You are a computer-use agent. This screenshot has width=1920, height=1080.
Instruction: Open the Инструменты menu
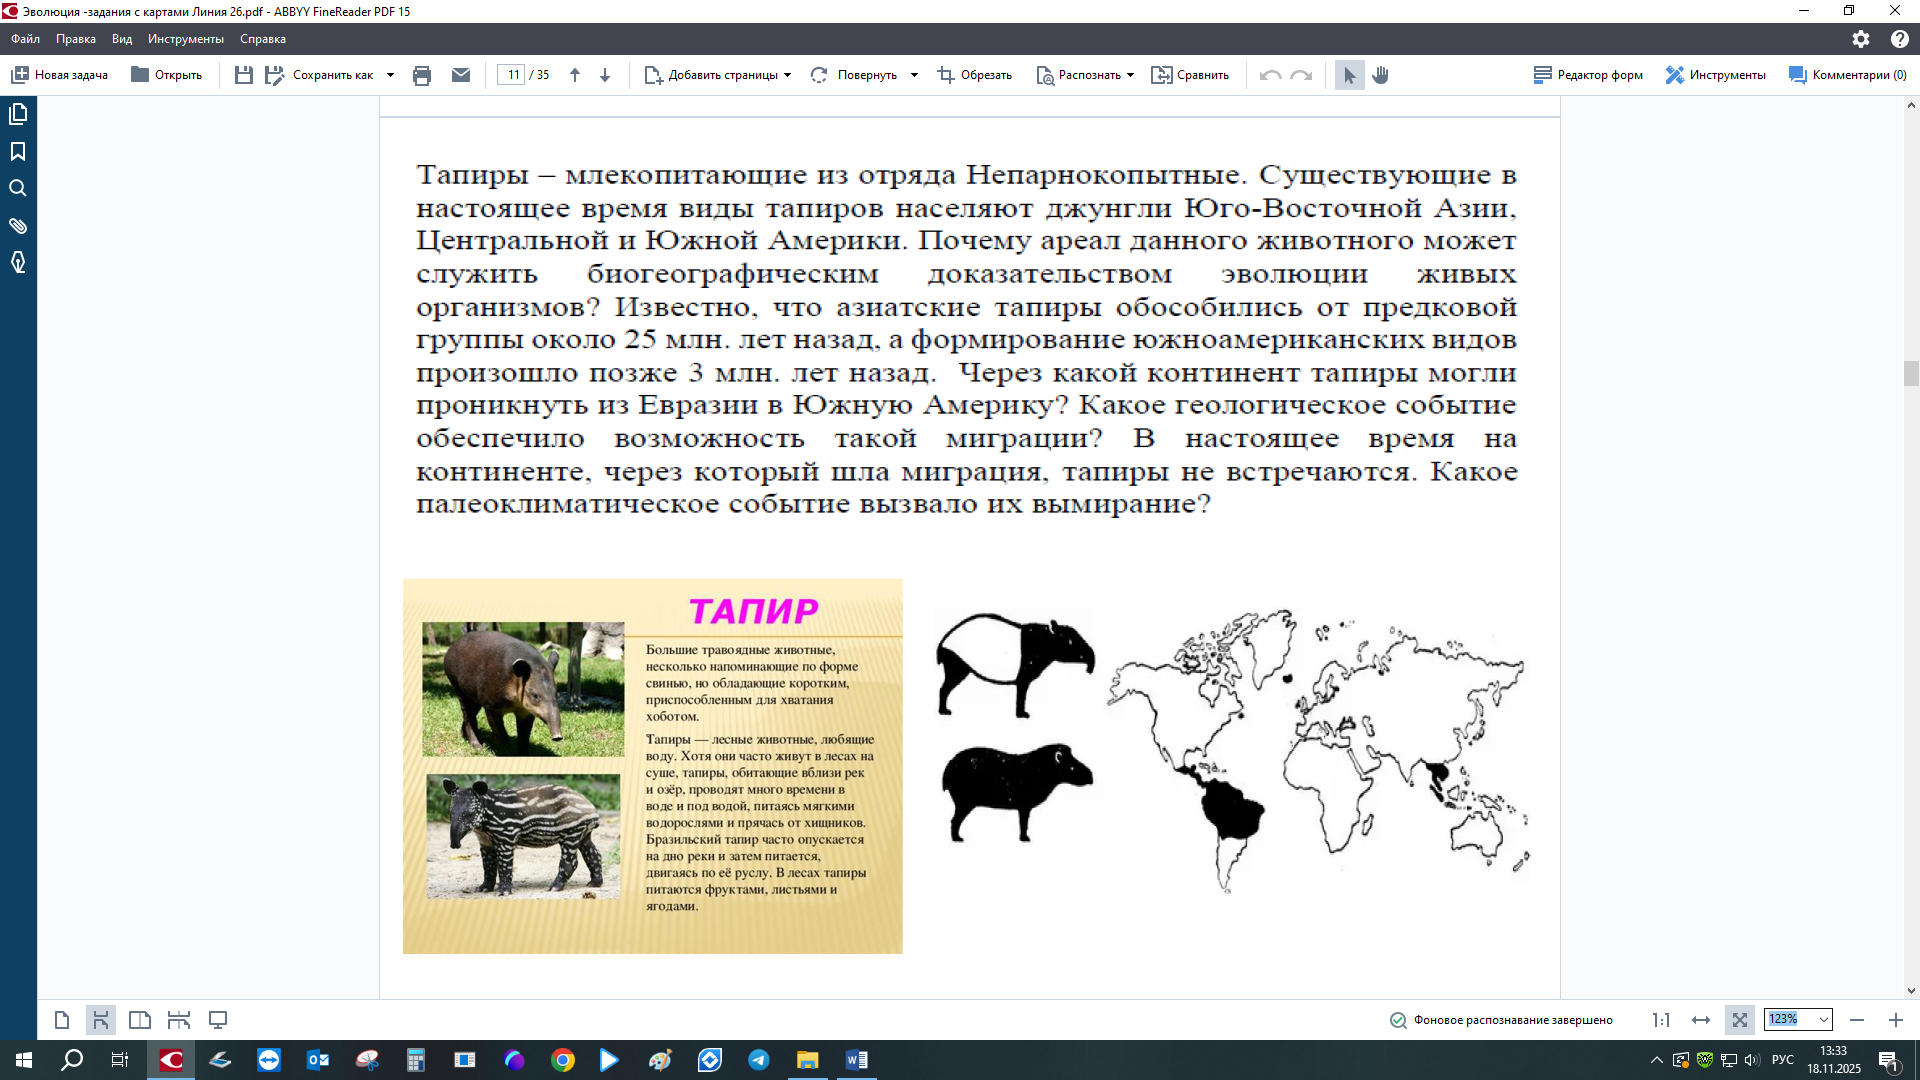[x=185, y=39]
